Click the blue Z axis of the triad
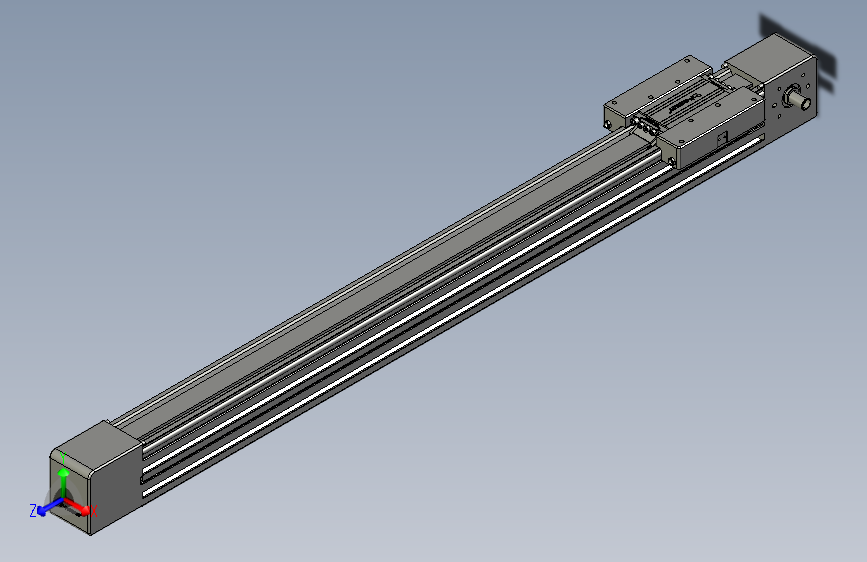 (50, 506)
